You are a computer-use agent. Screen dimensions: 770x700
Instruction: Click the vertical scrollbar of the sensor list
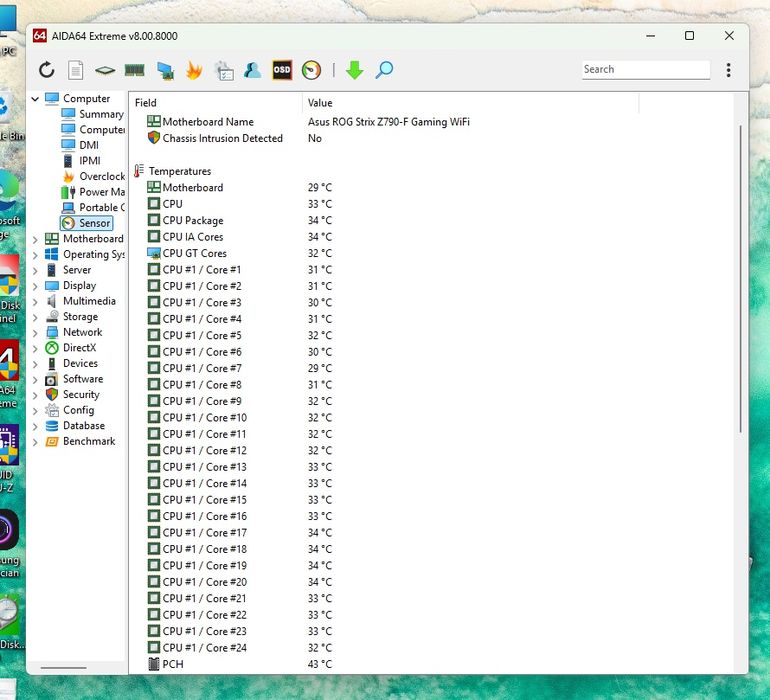tap(741, 279)
